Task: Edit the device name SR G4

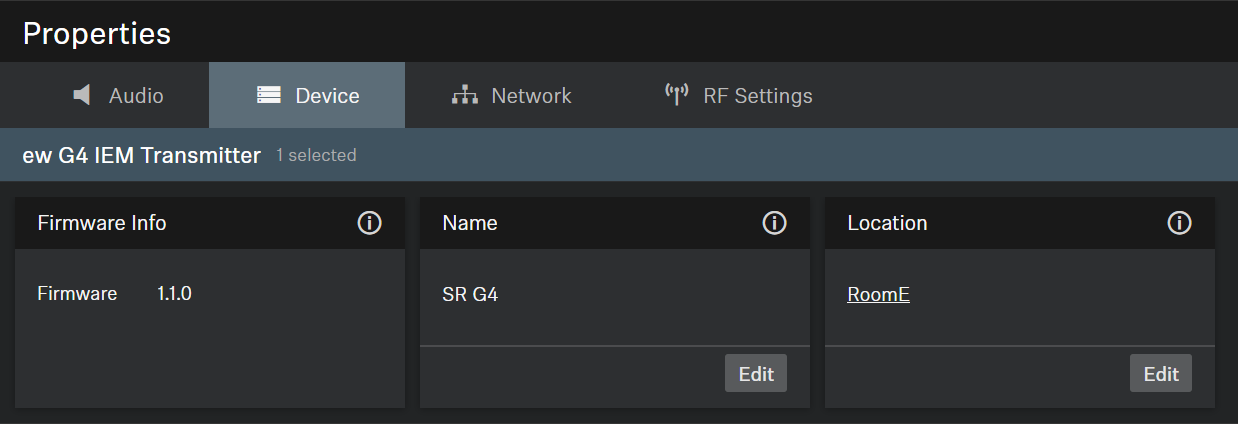Action: (x=756, y=374)
